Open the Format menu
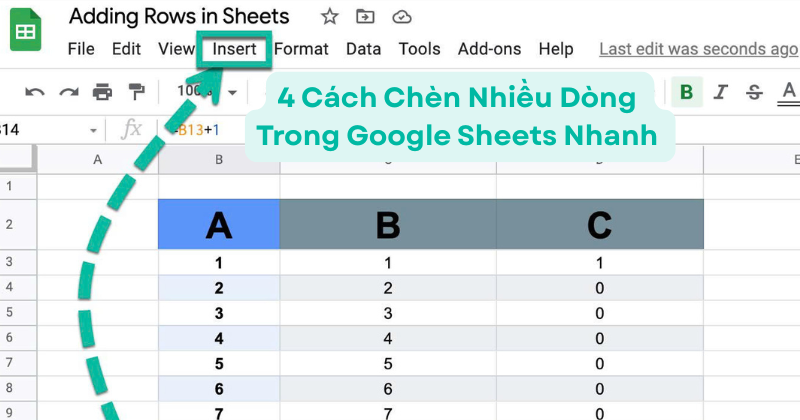 click(301, 49)
